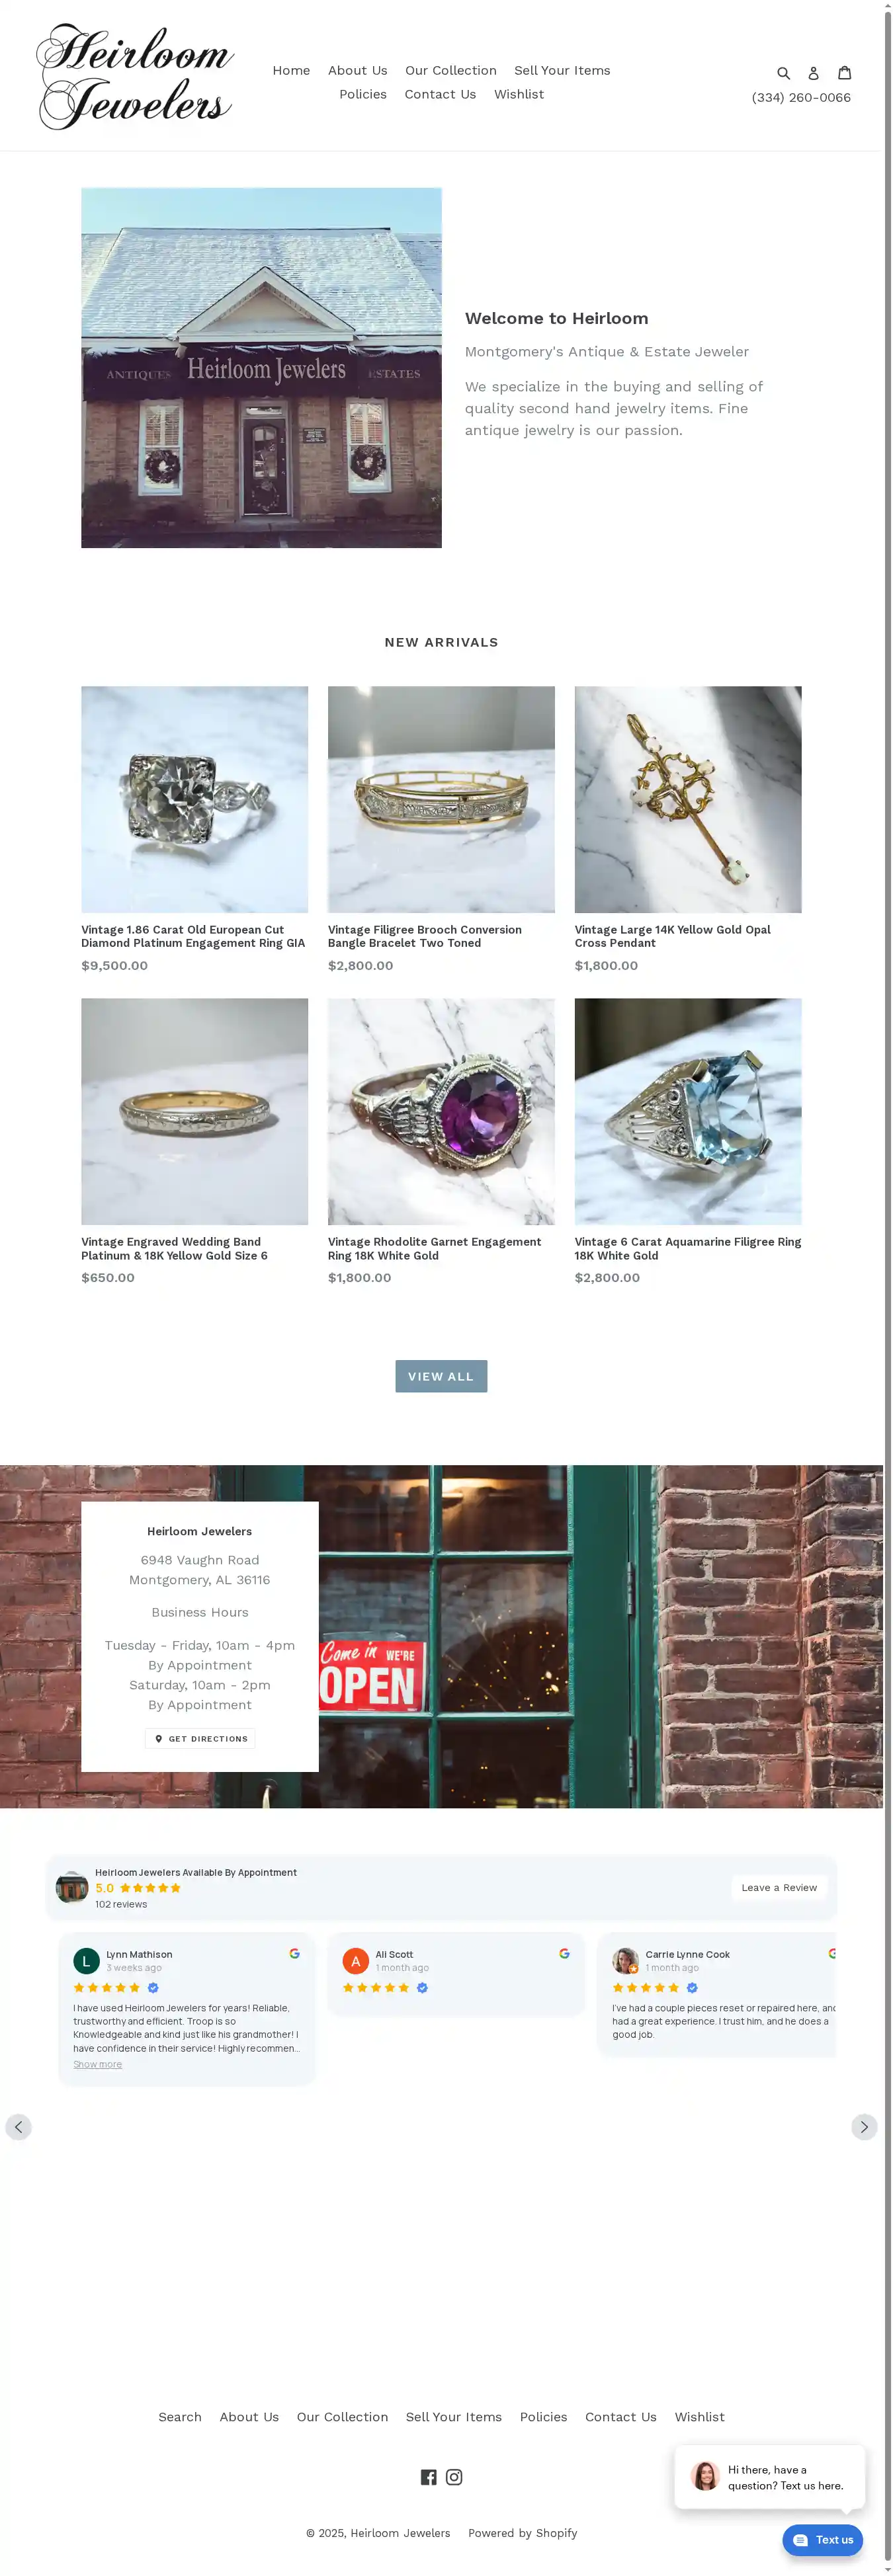Image resolution: width=893 pixels, height=2576 pixels.
Task: Visit the Facebook page icon
Action: pos(428,2476)
